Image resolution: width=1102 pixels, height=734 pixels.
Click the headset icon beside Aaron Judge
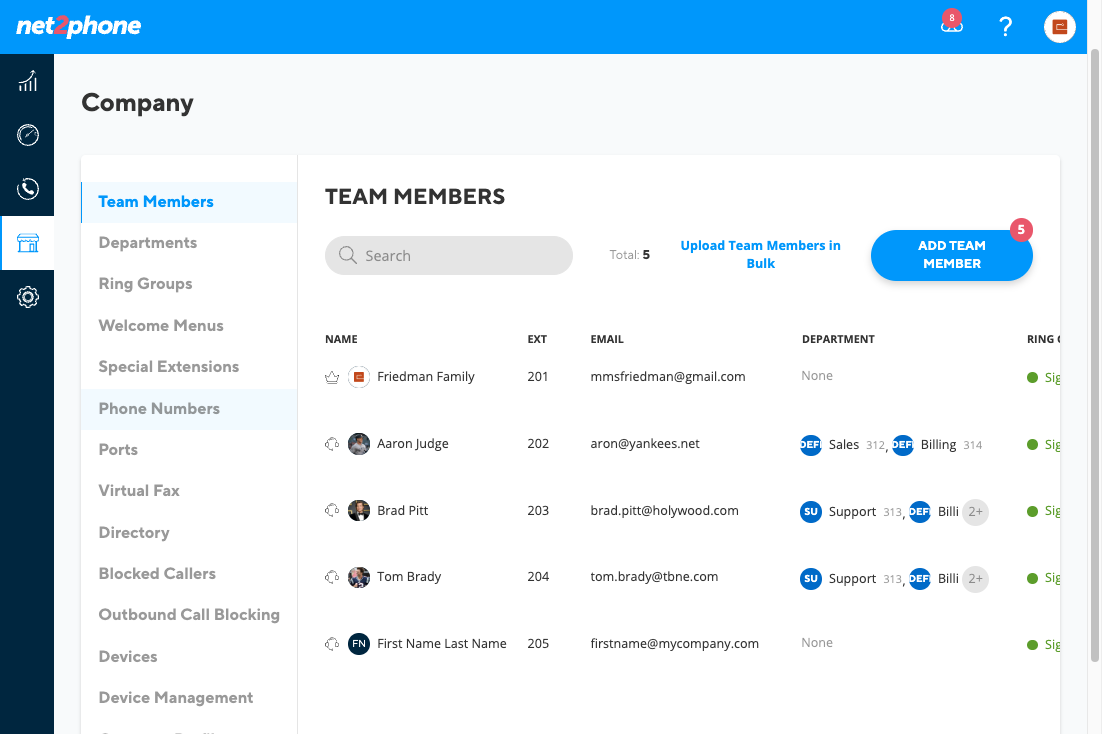[x=332, y=444]
